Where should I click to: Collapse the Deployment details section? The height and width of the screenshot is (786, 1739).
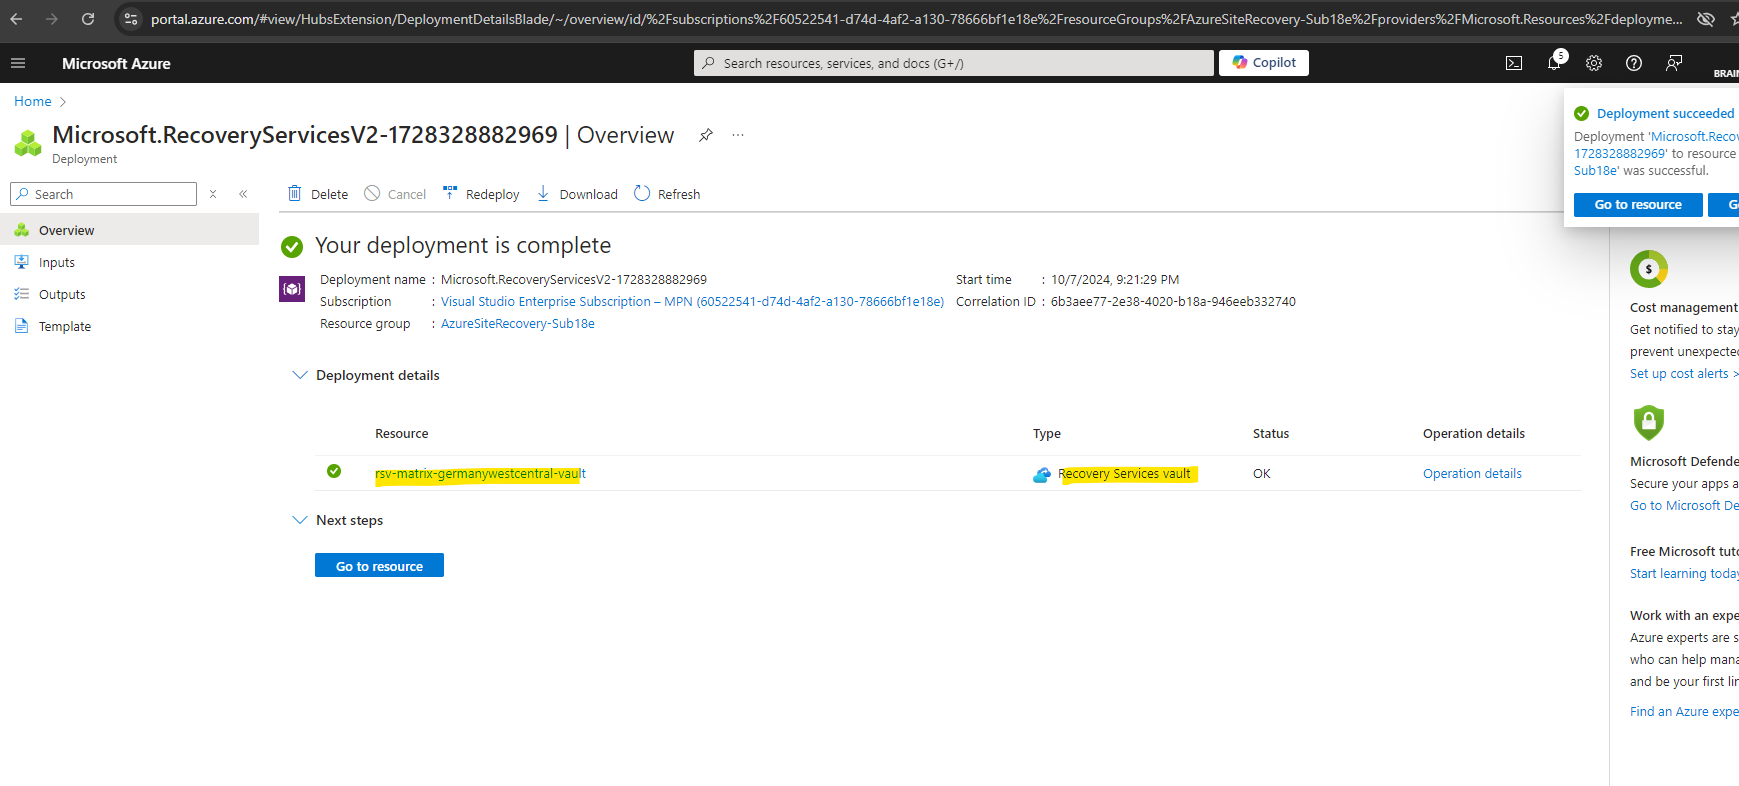pyautogui.click(x=299, y=375)
